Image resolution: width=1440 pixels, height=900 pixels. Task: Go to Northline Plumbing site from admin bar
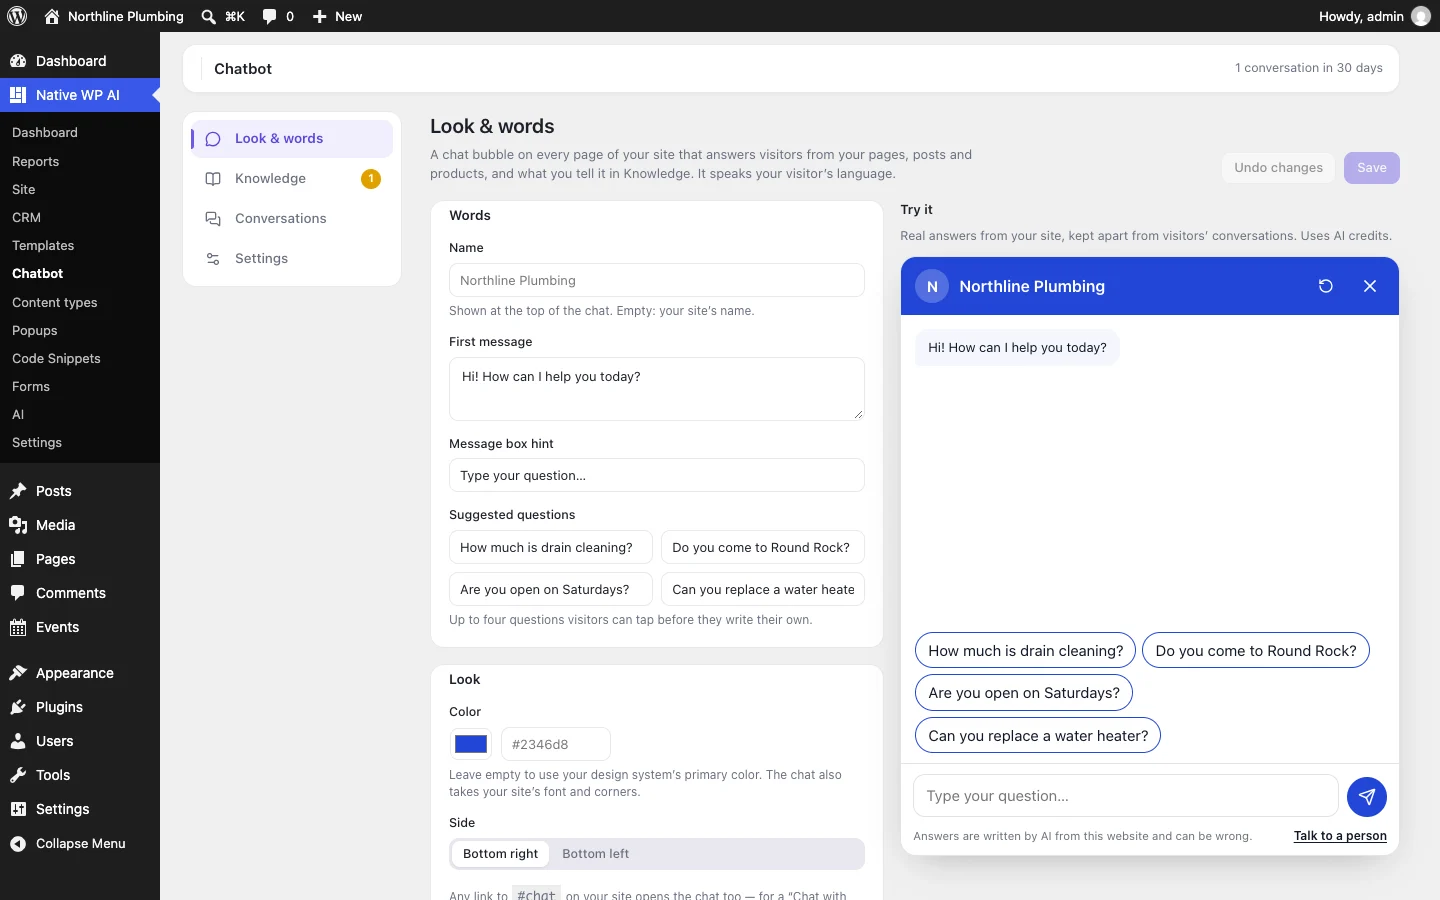(x=114, y=16)
